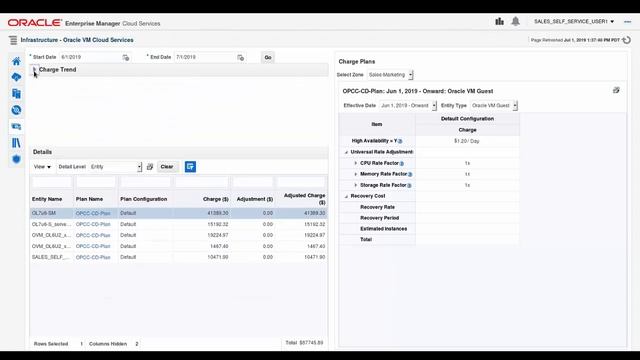This screenshot has width=640, height=360.
Task: Refresh the page with the refresh icon
Action: pyautogui.click(x=627, y=40)
